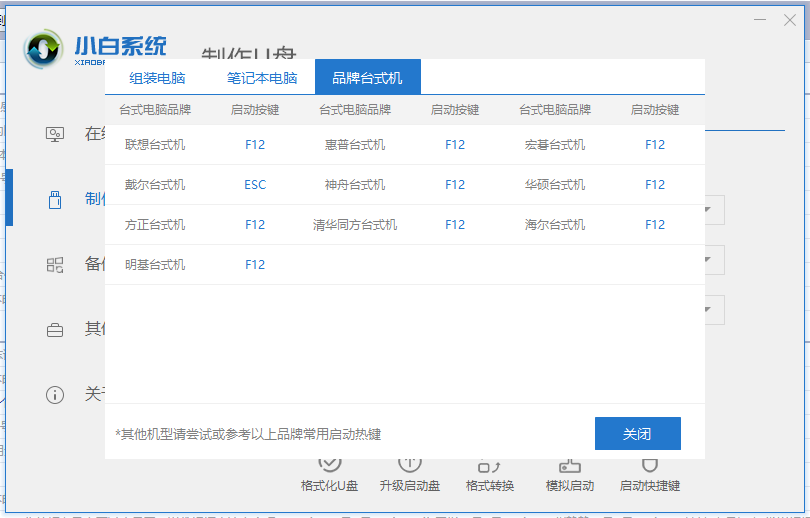The width and height of the screenshot is (810, 518).
Task: Click the ESC hotkey for 戴尔台式机
Action: (x=255, y=185)
